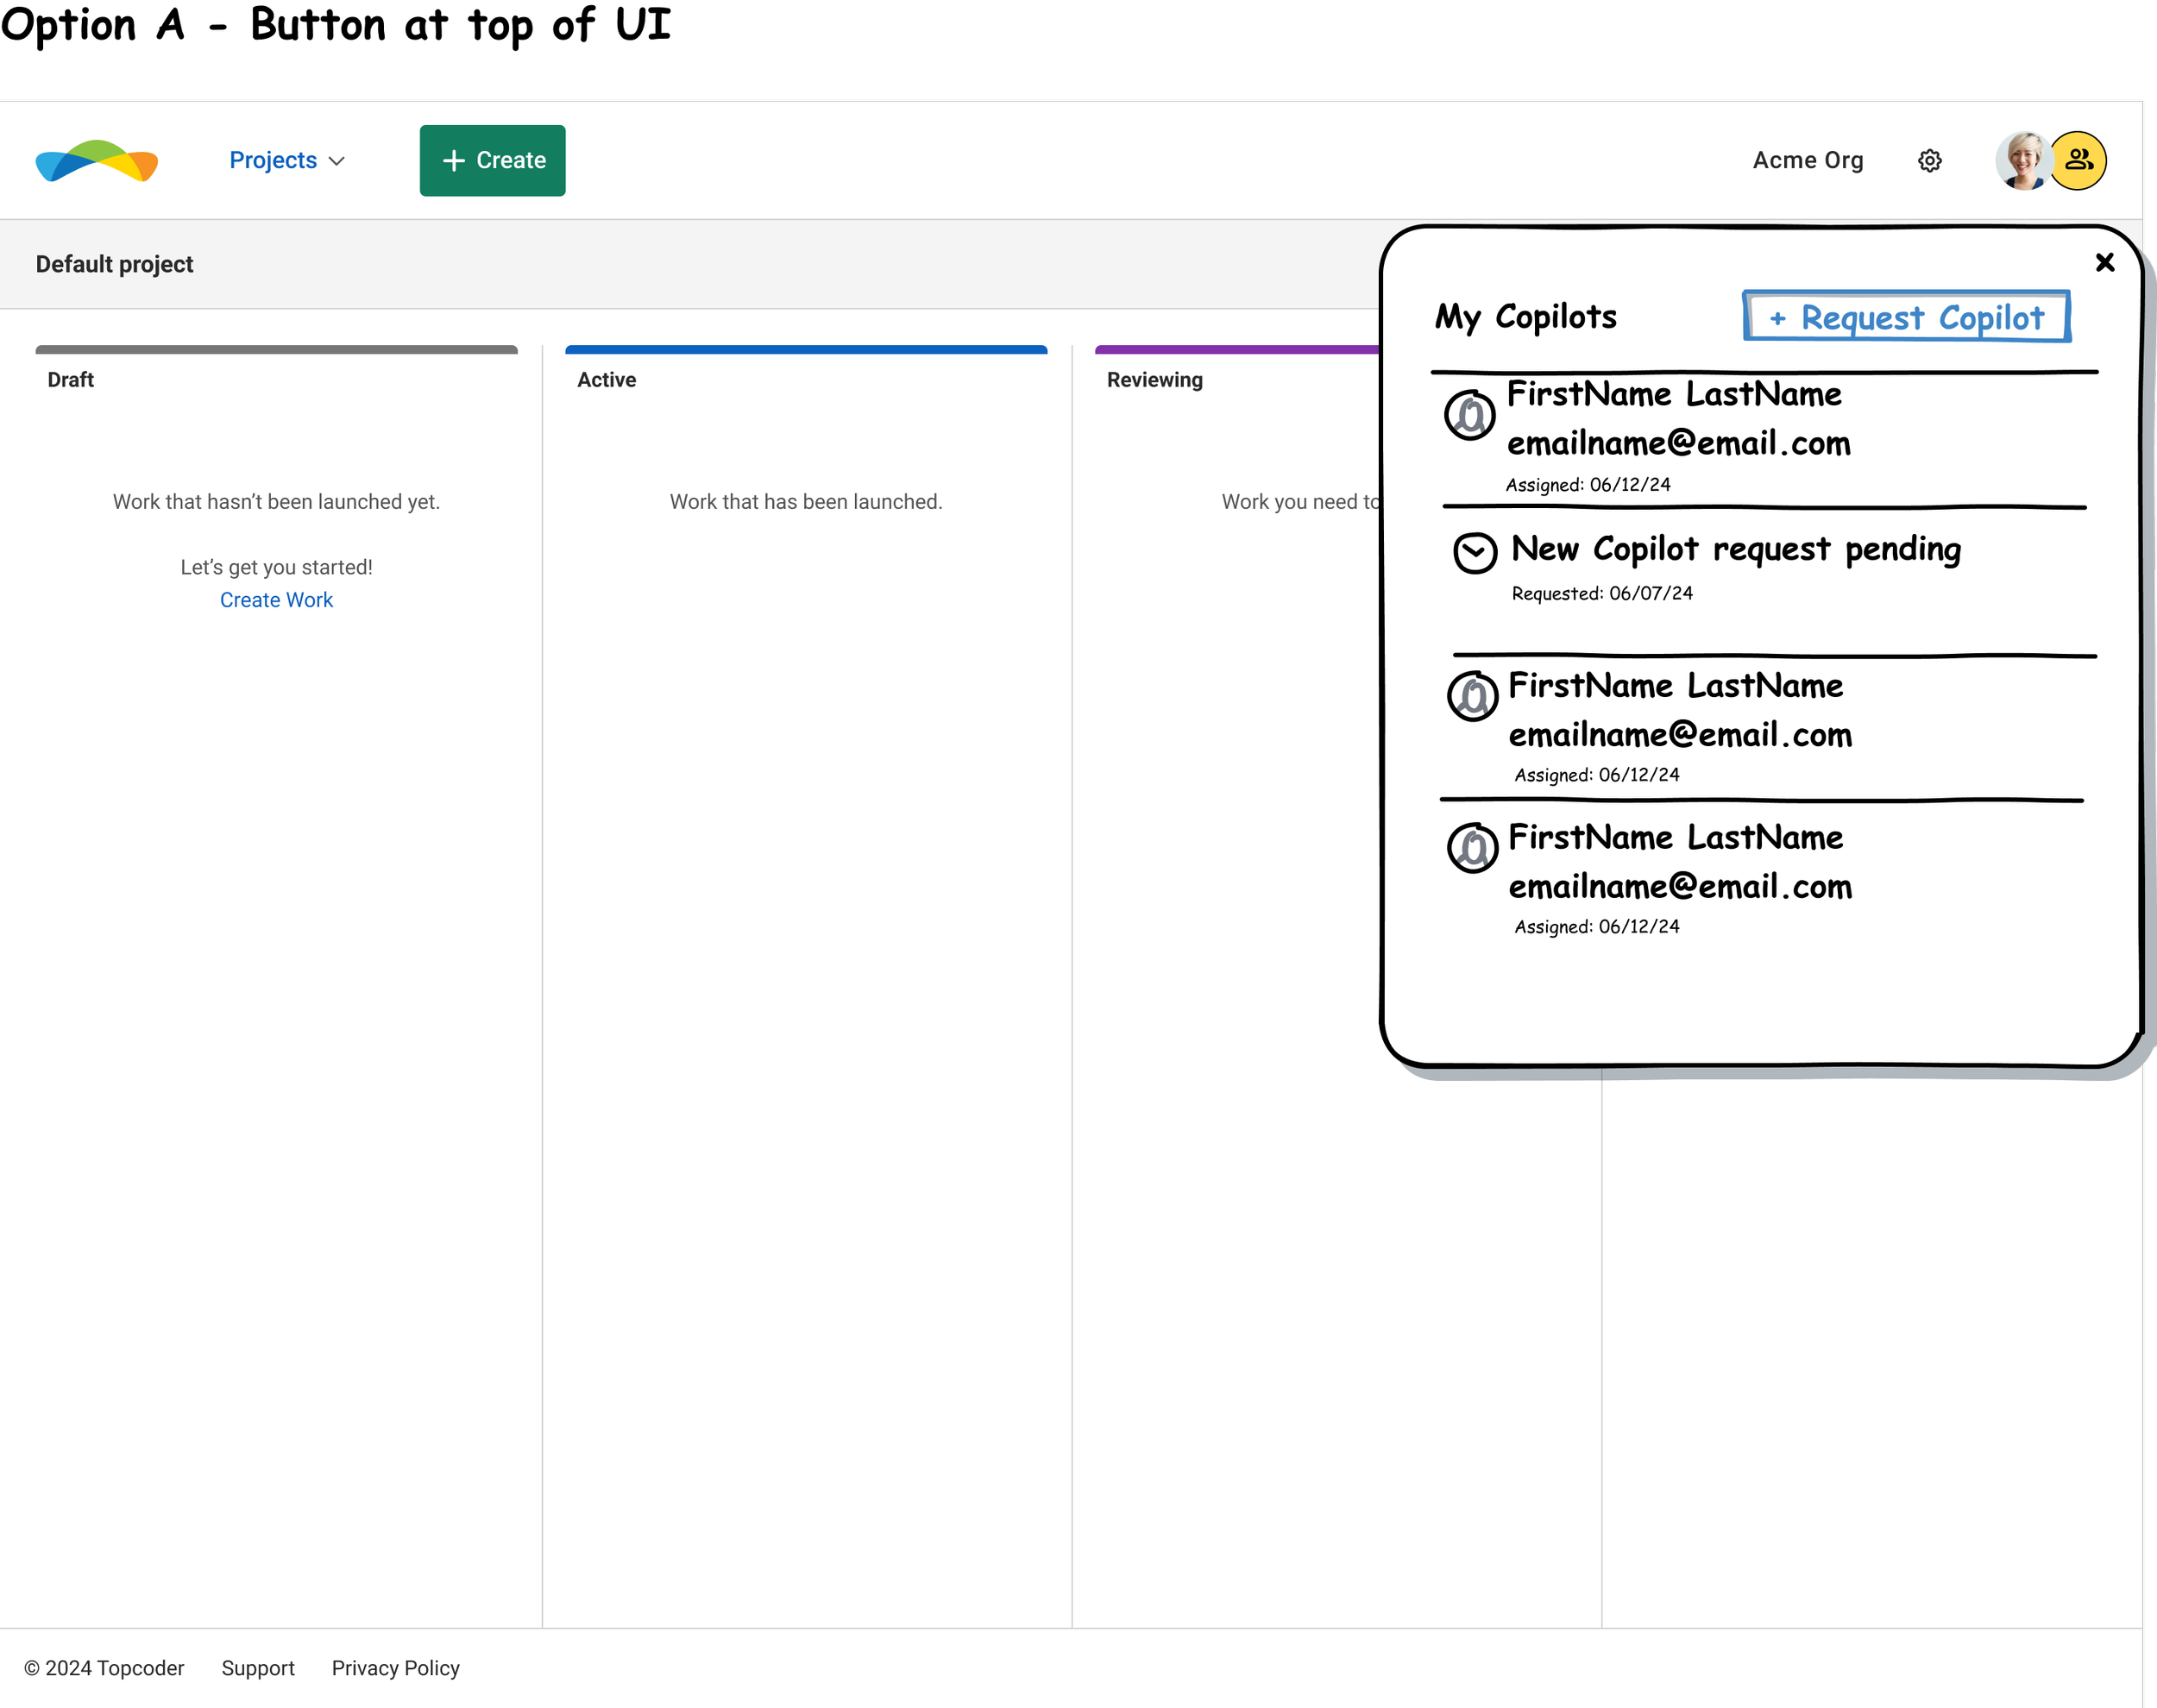Click the Create Work link

coord(276,600)
